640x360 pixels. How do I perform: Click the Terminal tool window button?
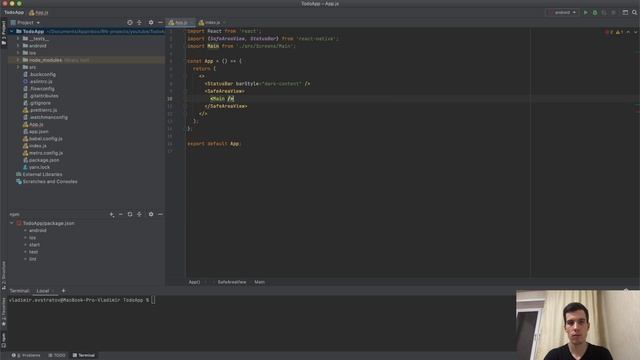click(83, 356)
